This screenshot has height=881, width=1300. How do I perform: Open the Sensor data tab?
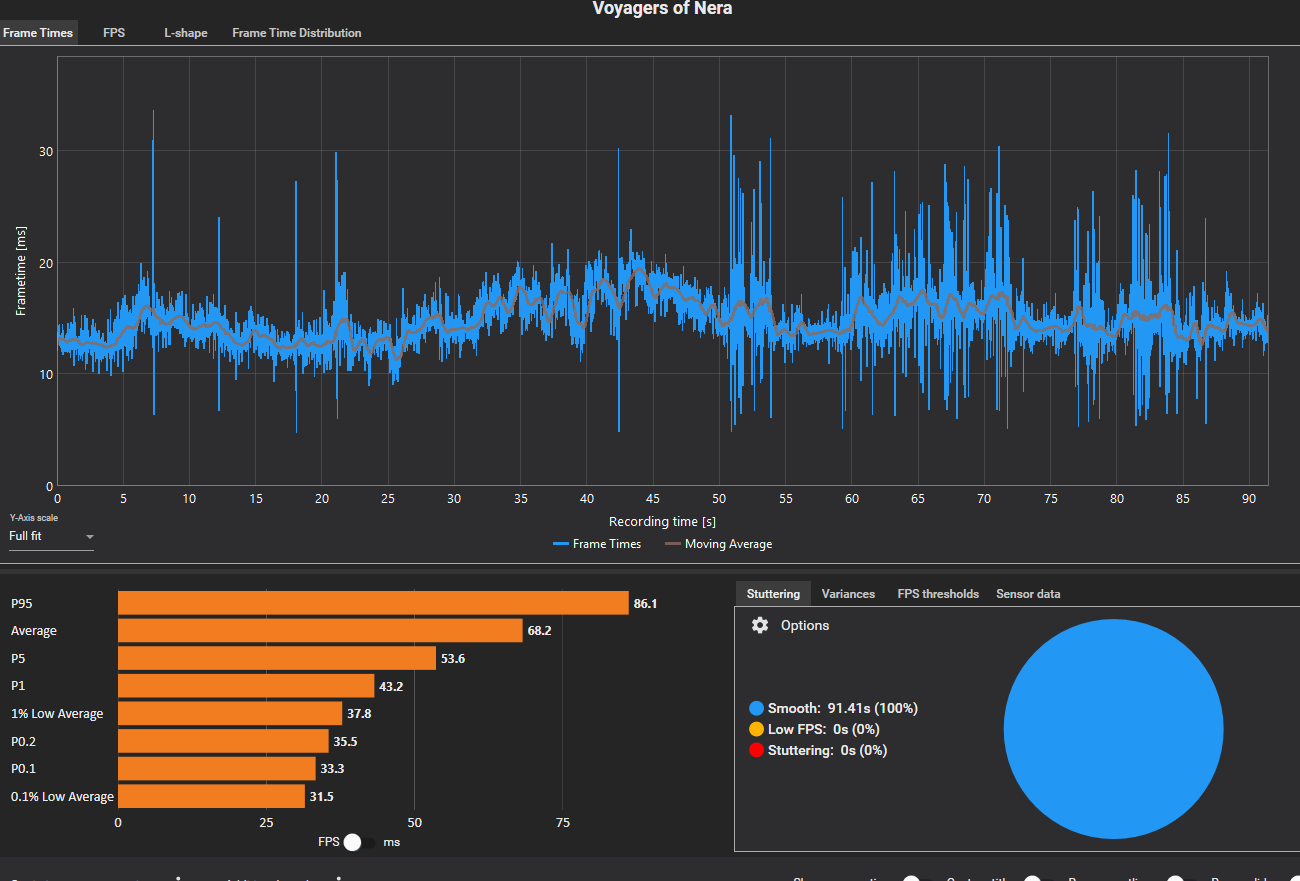pos(1028,594)
